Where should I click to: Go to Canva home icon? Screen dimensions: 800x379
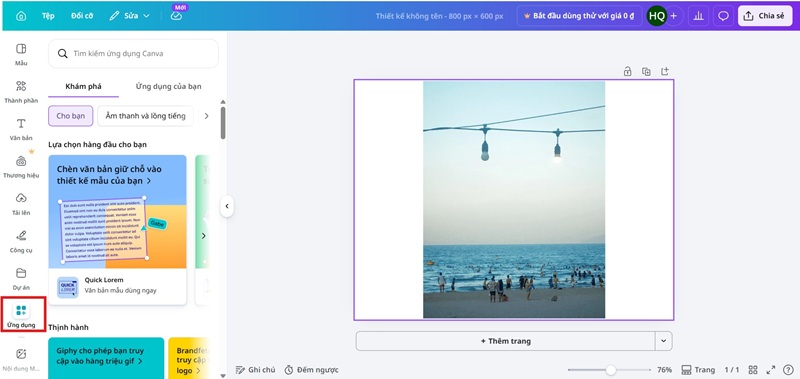(x=21, y=16)
